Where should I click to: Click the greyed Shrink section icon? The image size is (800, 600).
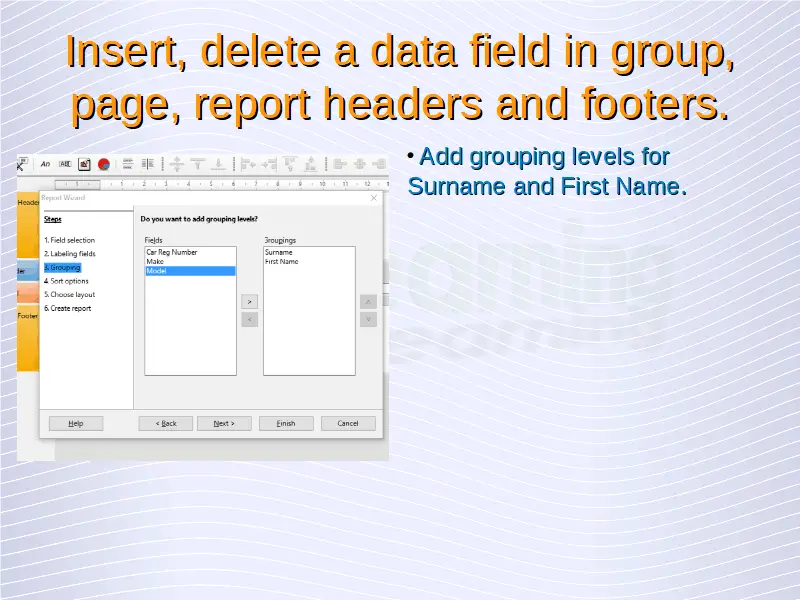pyautogui.click(x=177, y=164)
